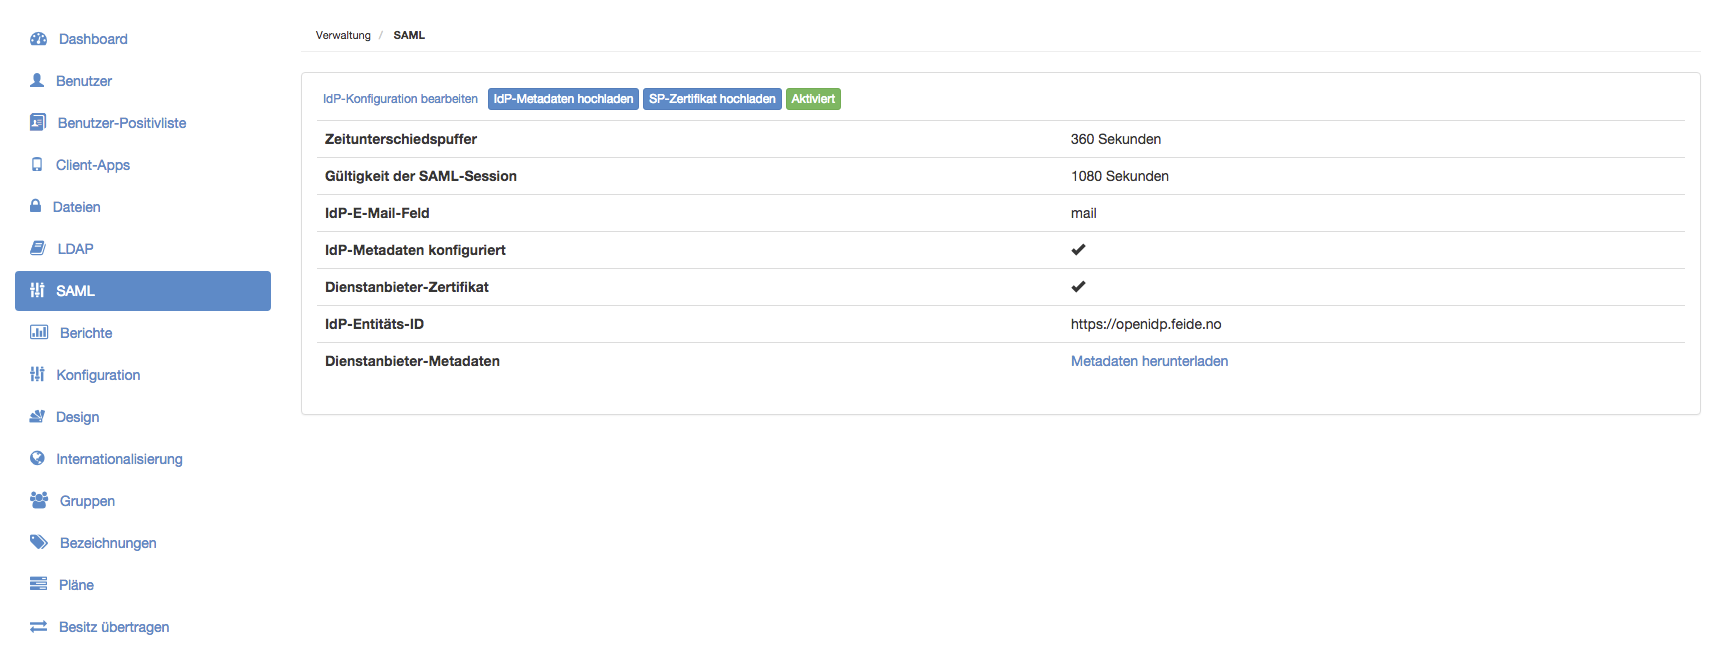The width and height of the screenshot is (1716, 663).
Task: Click the Konfiguration sliders icon
Action: click(x=37, y=374)
